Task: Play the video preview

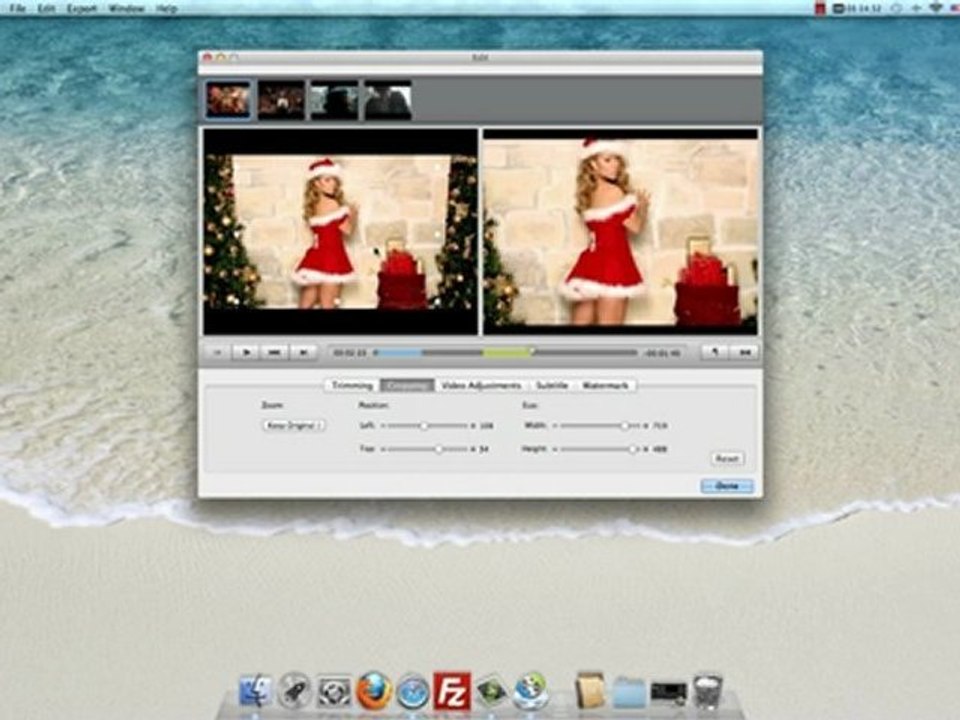Action: pyautogui.click(x=246, y=352)
